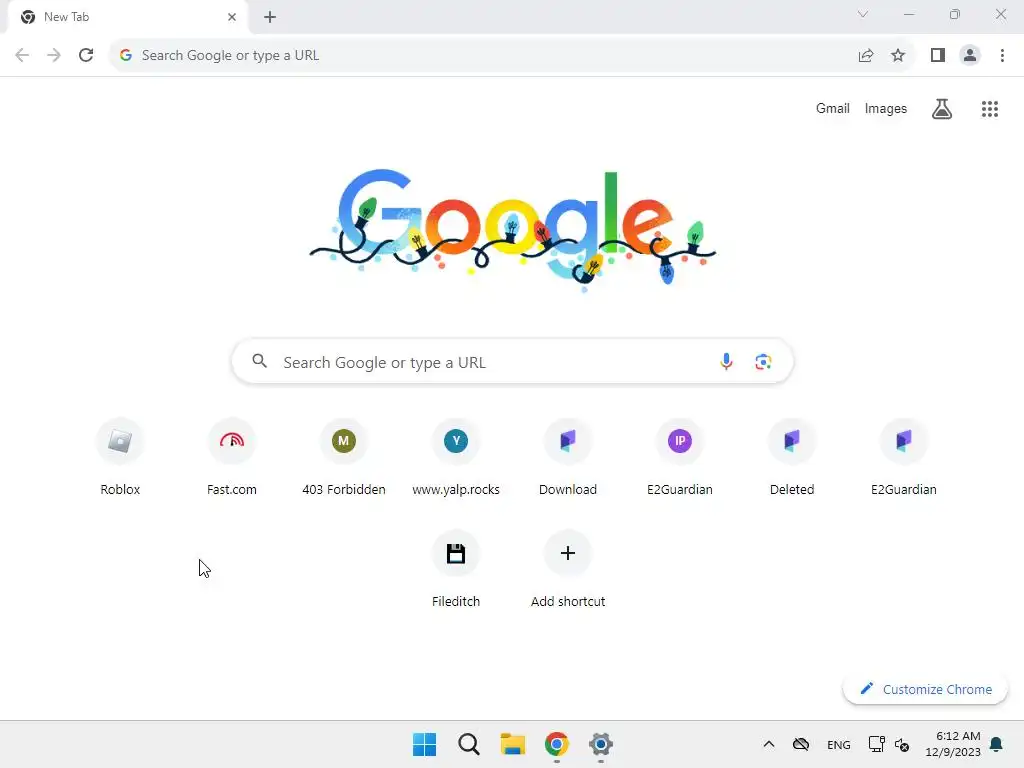Open Windows taskbar search

469,744
